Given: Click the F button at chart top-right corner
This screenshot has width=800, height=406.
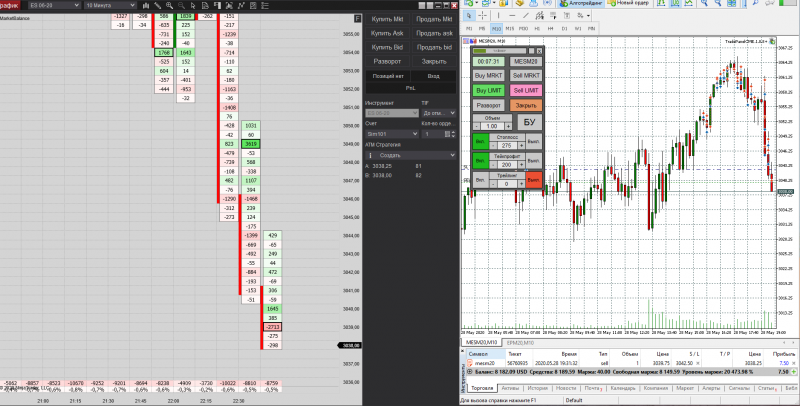Looking at the screenshot, I should [358, 18].
